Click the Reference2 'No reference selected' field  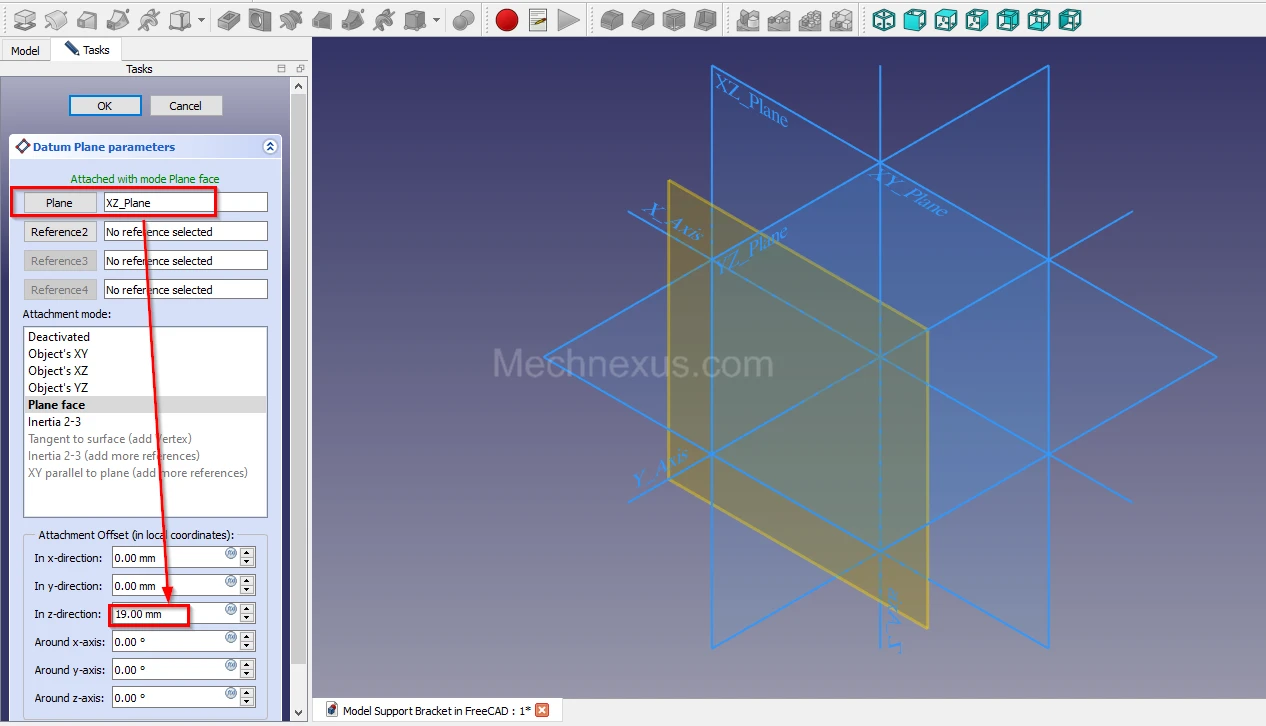186,232
